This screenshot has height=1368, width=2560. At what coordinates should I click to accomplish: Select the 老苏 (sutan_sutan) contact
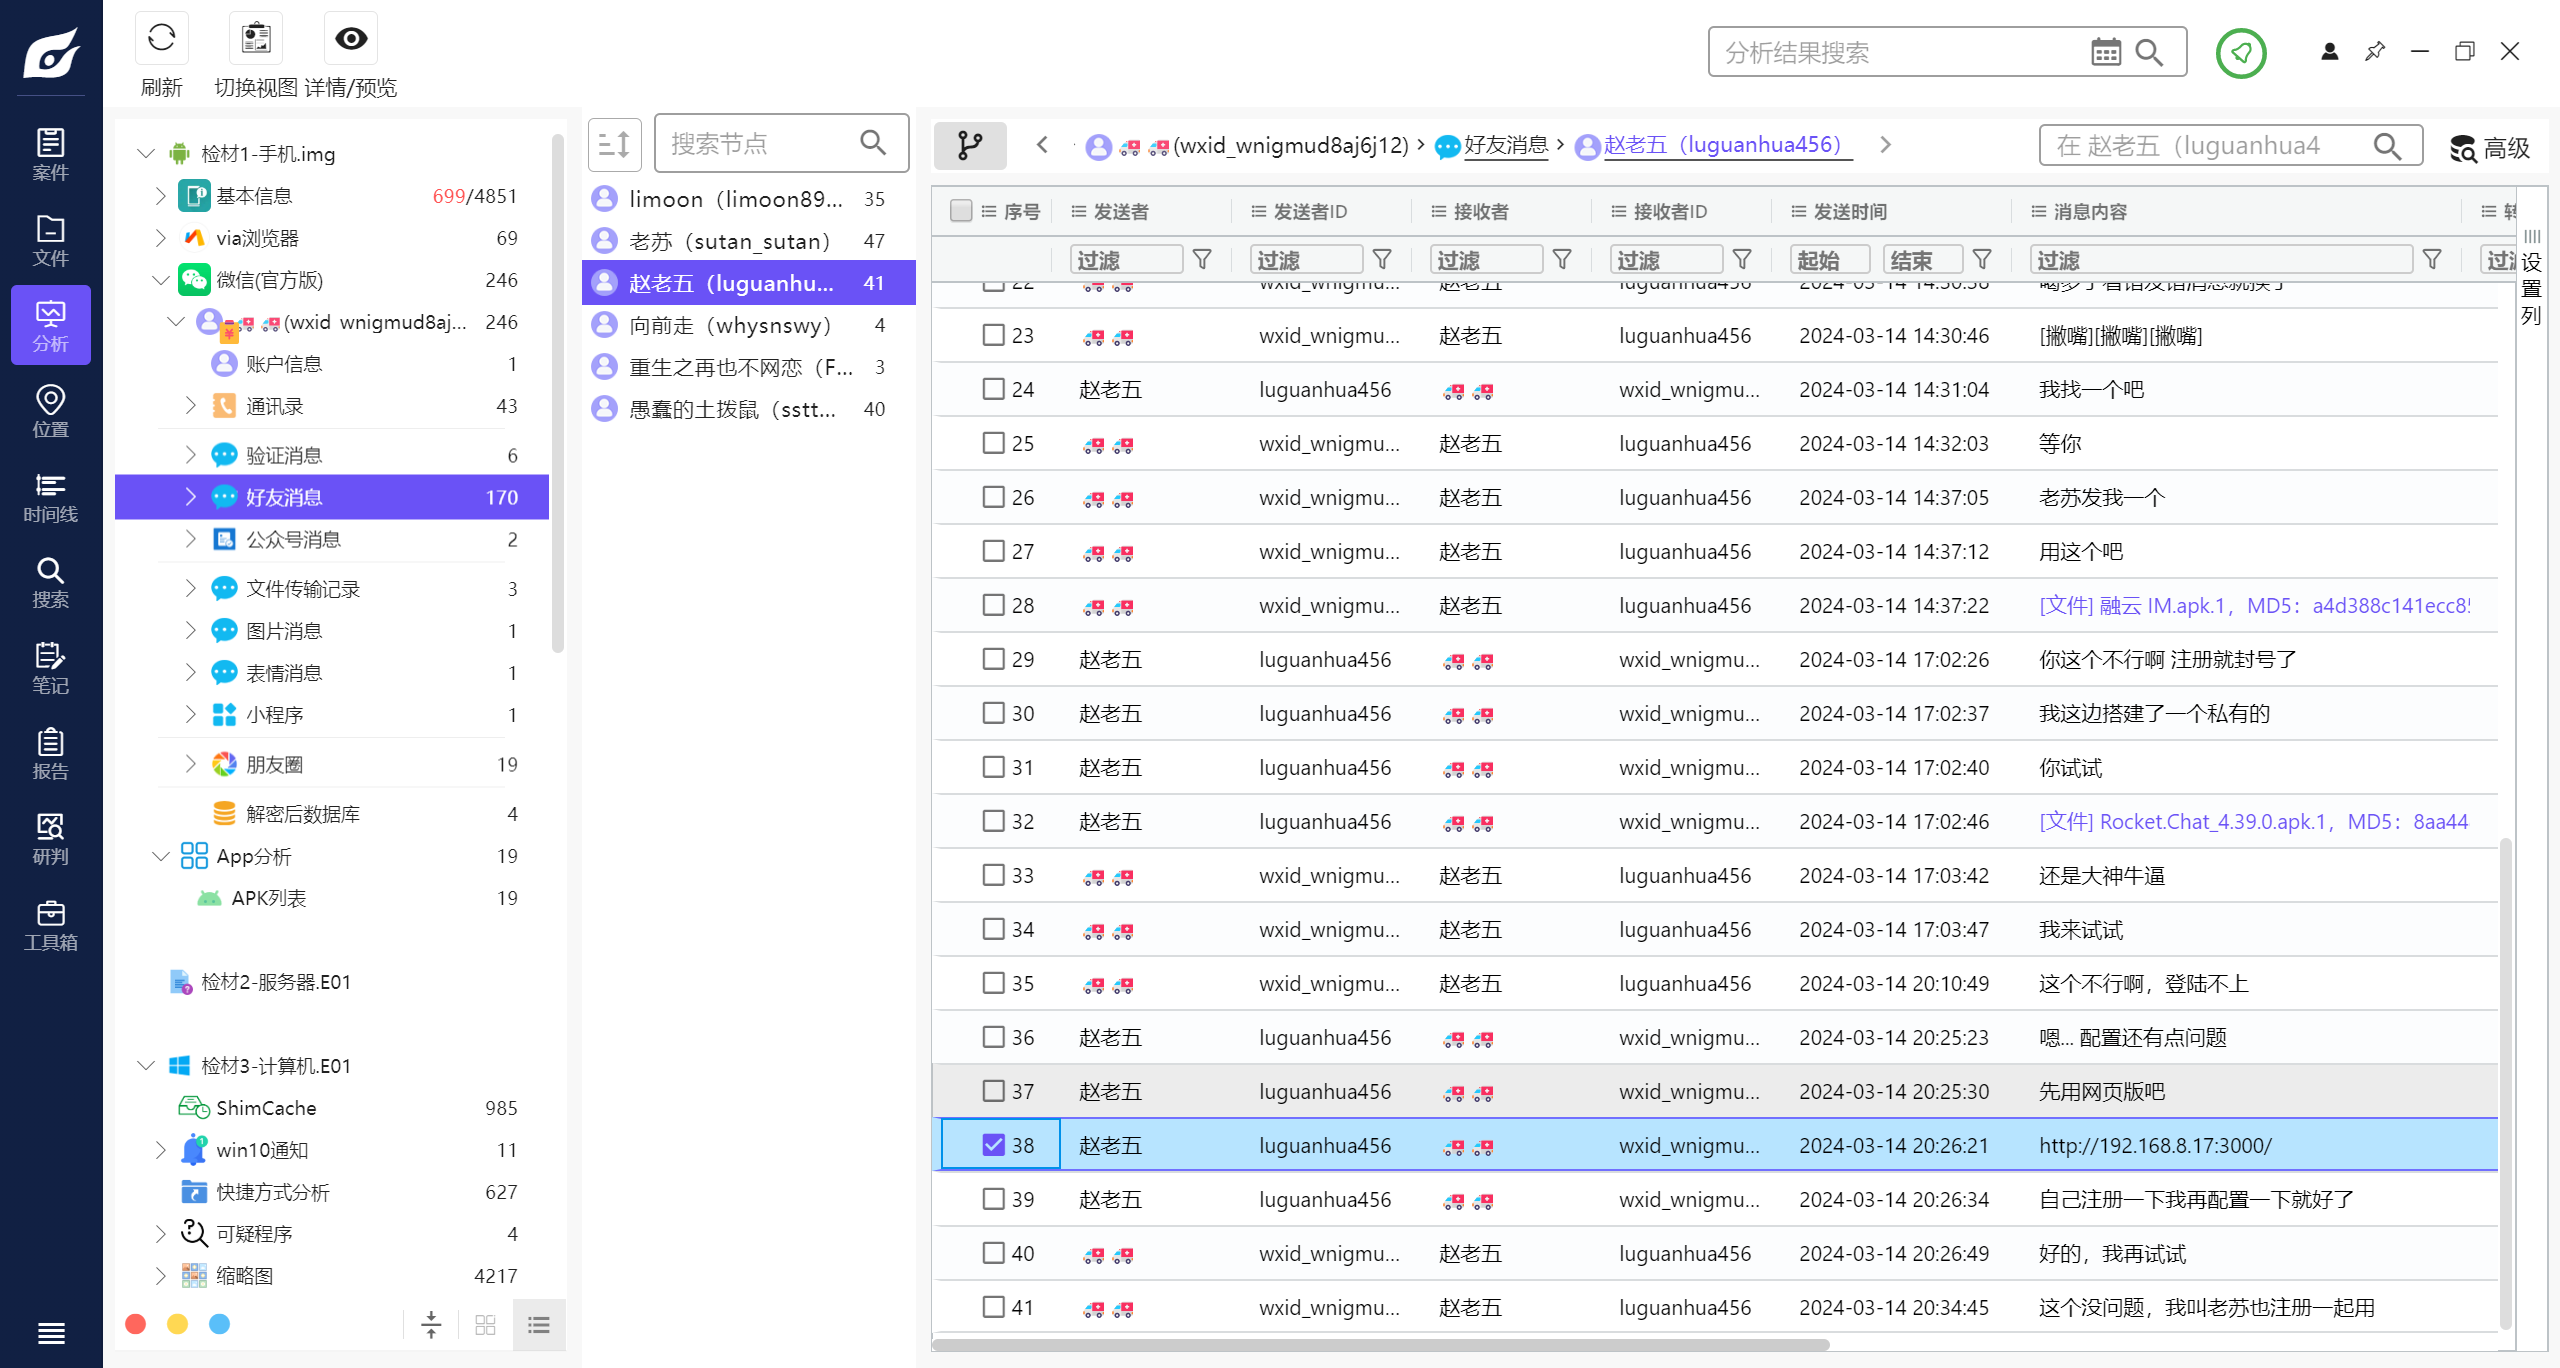click(730, 241)
